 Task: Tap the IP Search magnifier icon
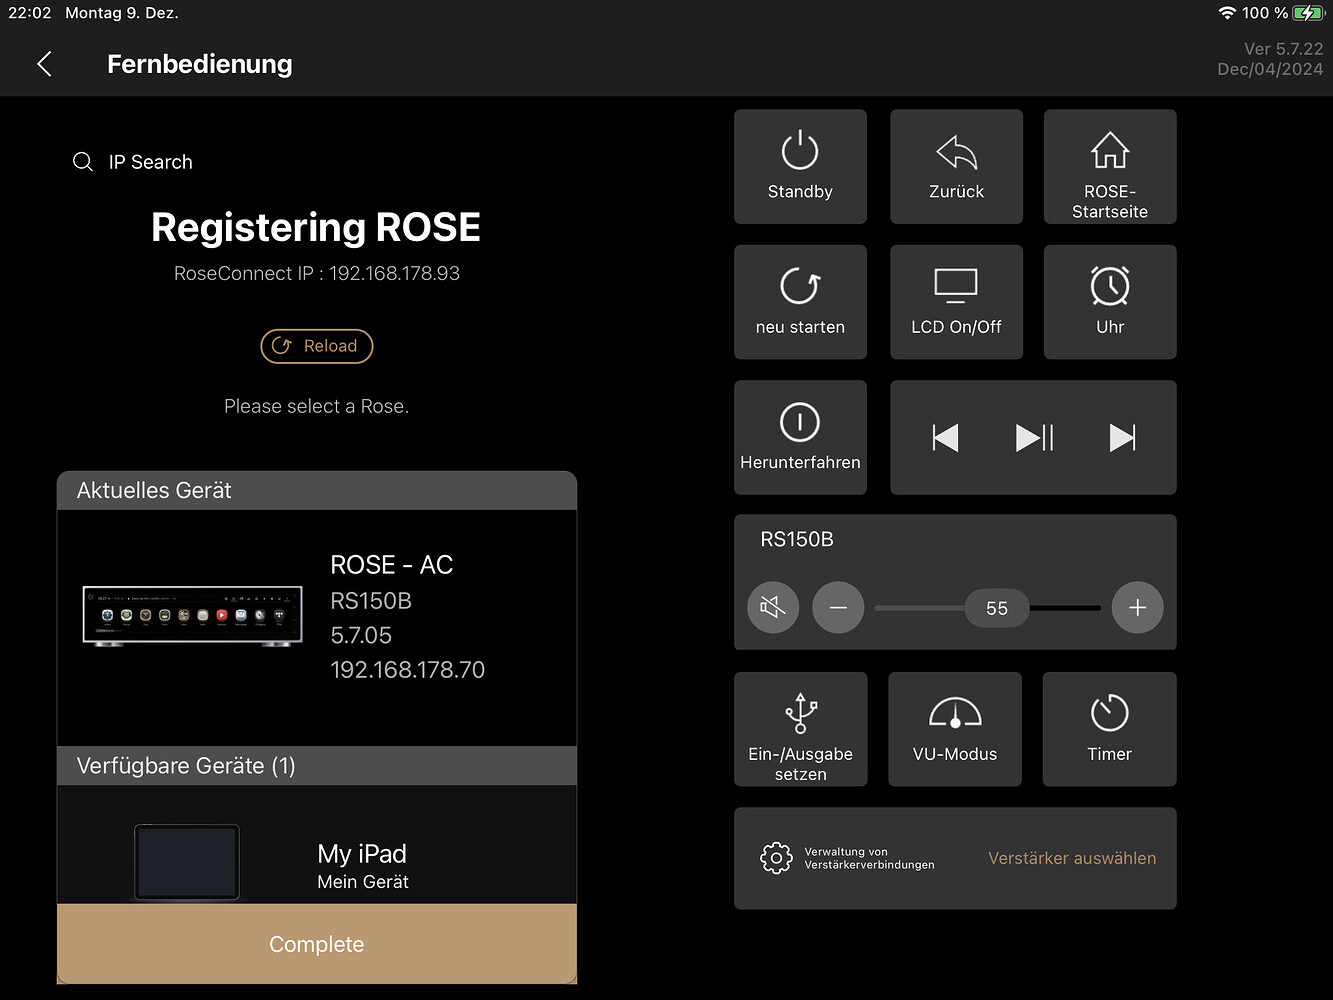coord(83,162)
